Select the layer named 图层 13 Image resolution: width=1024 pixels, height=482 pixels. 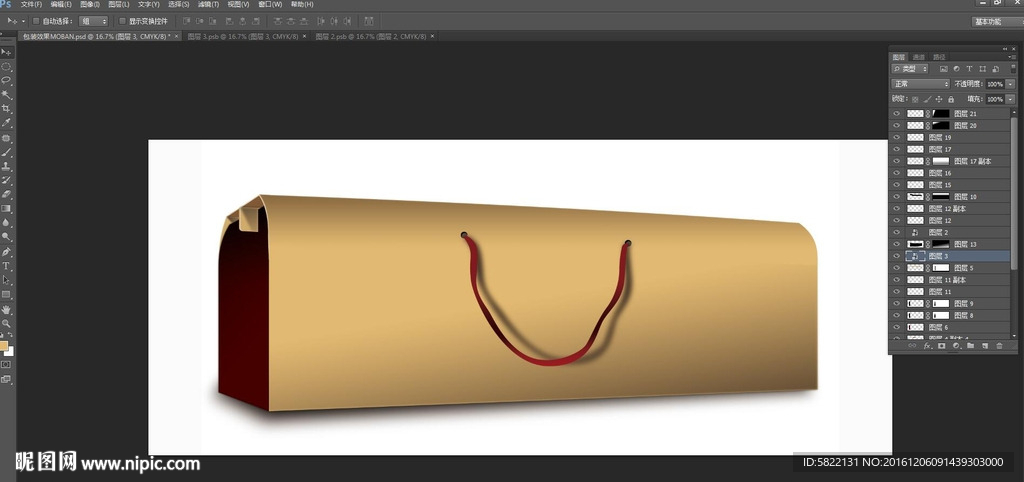click(x=965, y=244)
